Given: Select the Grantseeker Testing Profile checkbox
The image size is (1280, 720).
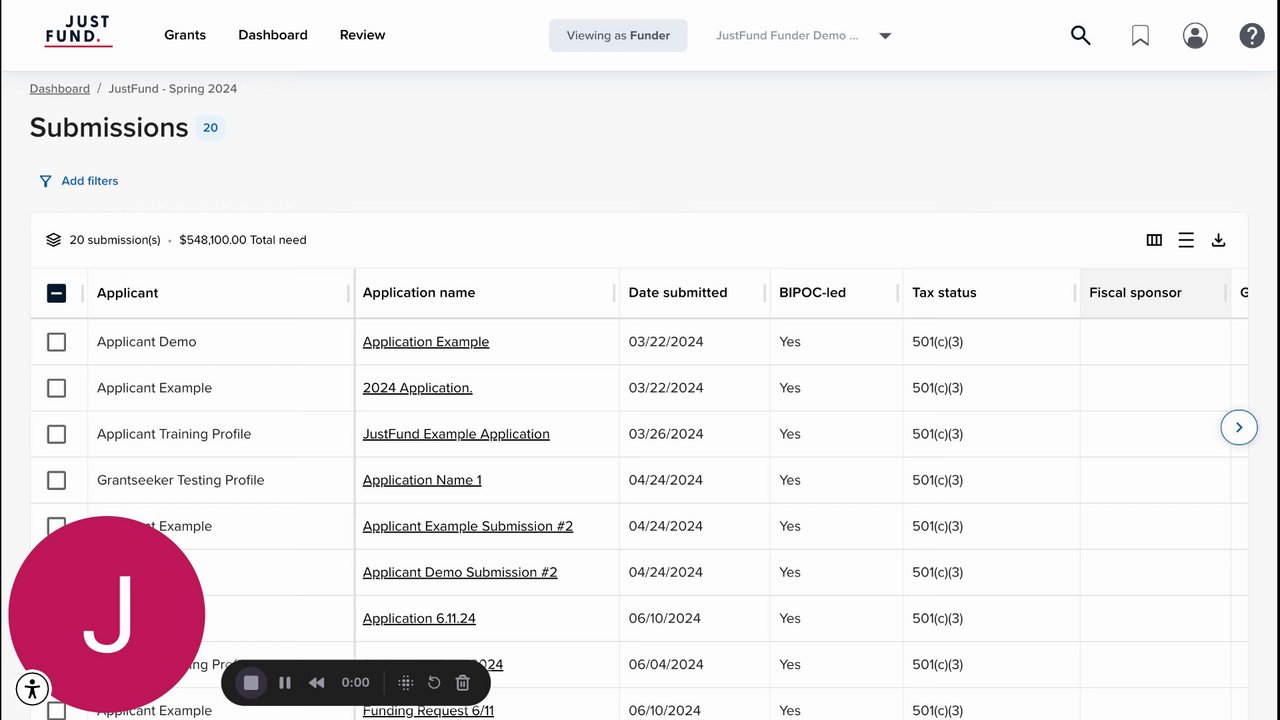Looking at the screenshot, I should pyautogui.click(x=57, y=480).
